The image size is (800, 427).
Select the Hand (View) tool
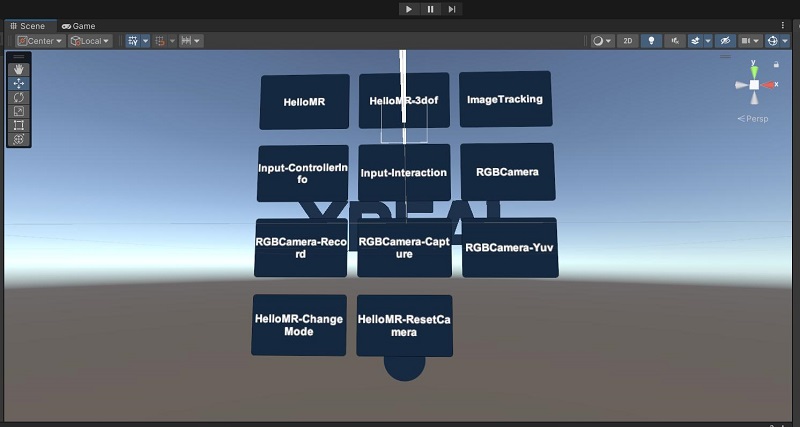[19, 70]
